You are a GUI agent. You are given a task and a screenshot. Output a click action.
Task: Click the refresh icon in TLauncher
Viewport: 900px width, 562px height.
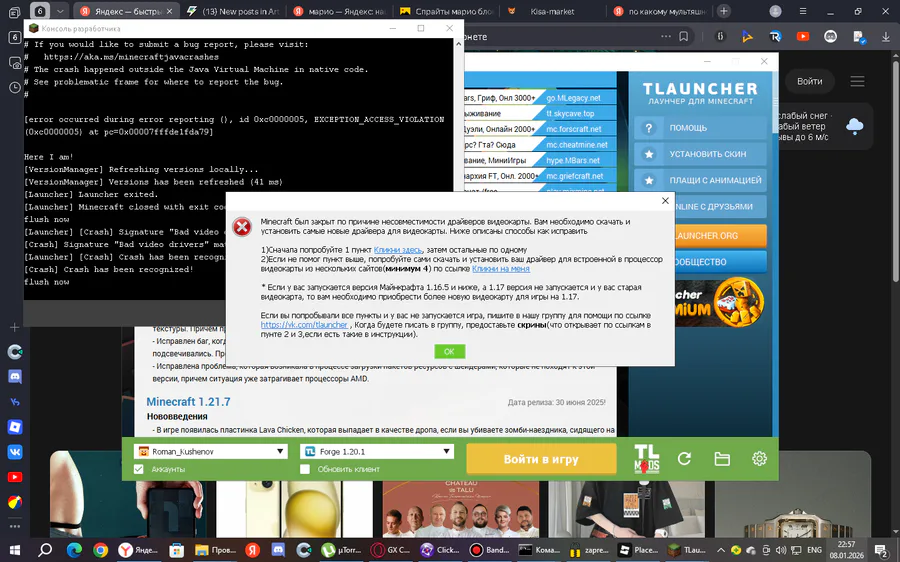(x=684, y=459)
